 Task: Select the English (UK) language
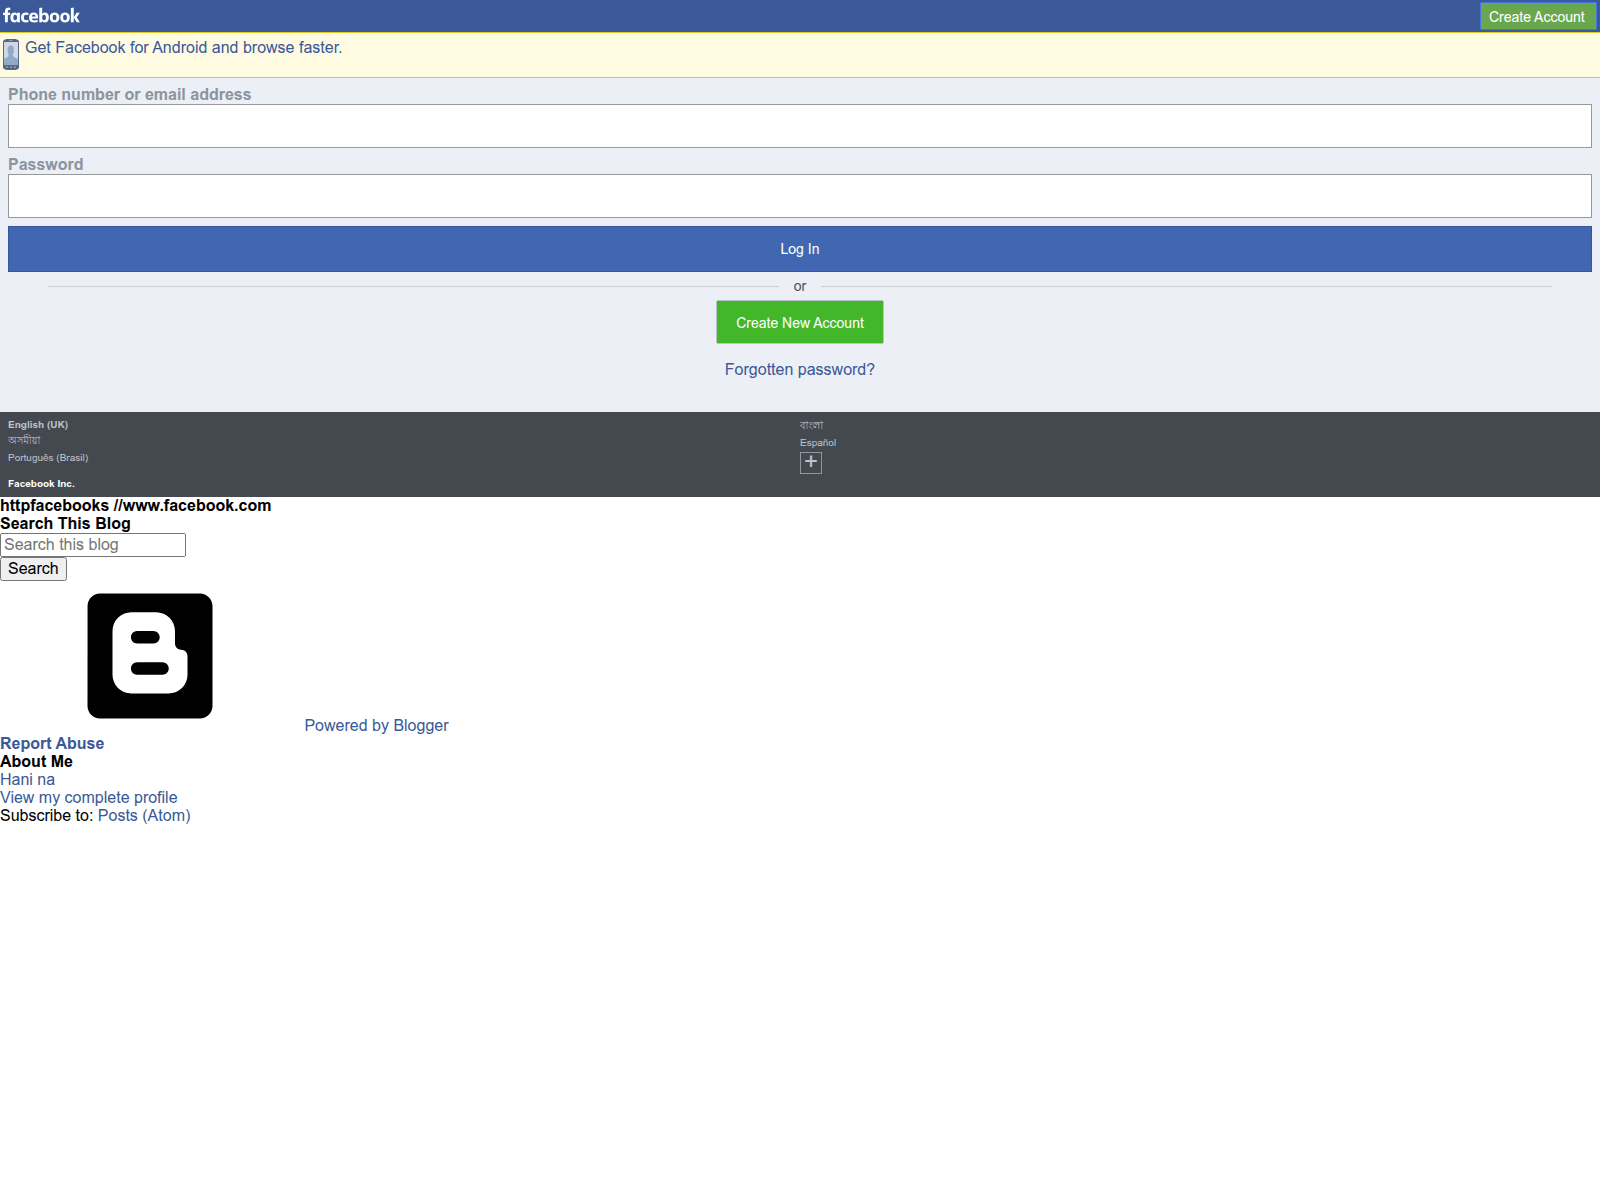(38, 424)
